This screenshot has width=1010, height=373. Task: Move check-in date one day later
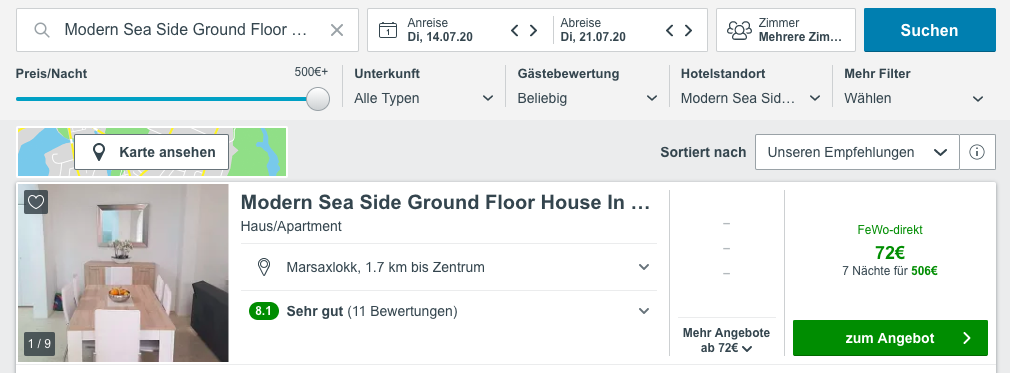[x=533, y=30]
